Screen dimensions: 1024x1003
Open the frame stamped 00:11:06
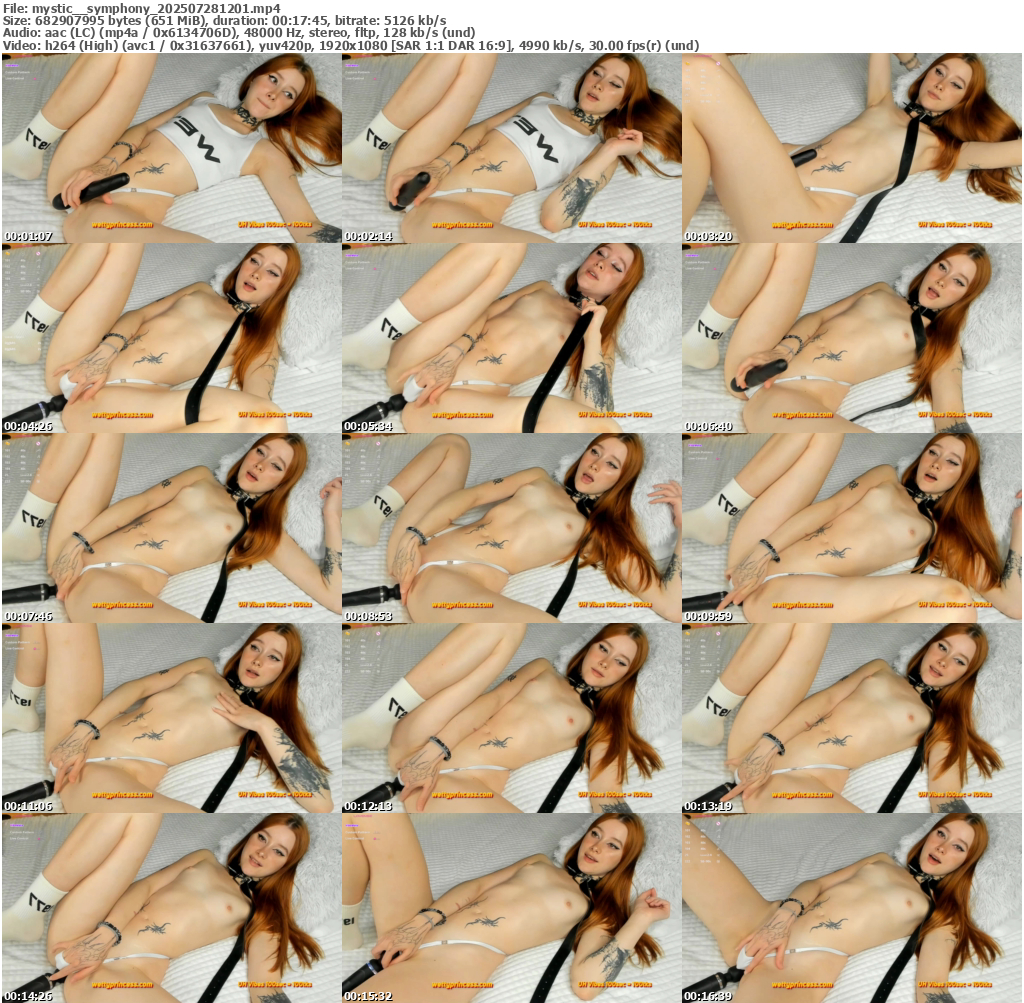click(172, 718)
